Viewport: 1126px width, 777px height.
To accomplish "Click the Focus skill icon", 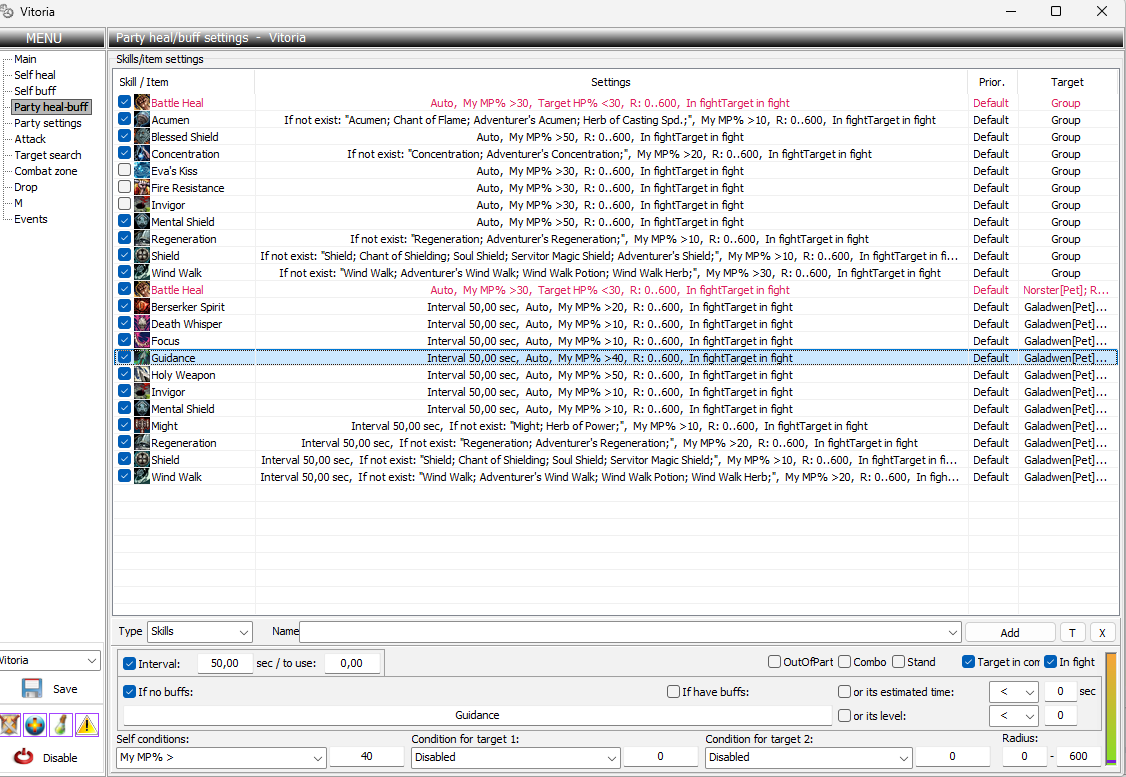I will (x=141, y=341).
